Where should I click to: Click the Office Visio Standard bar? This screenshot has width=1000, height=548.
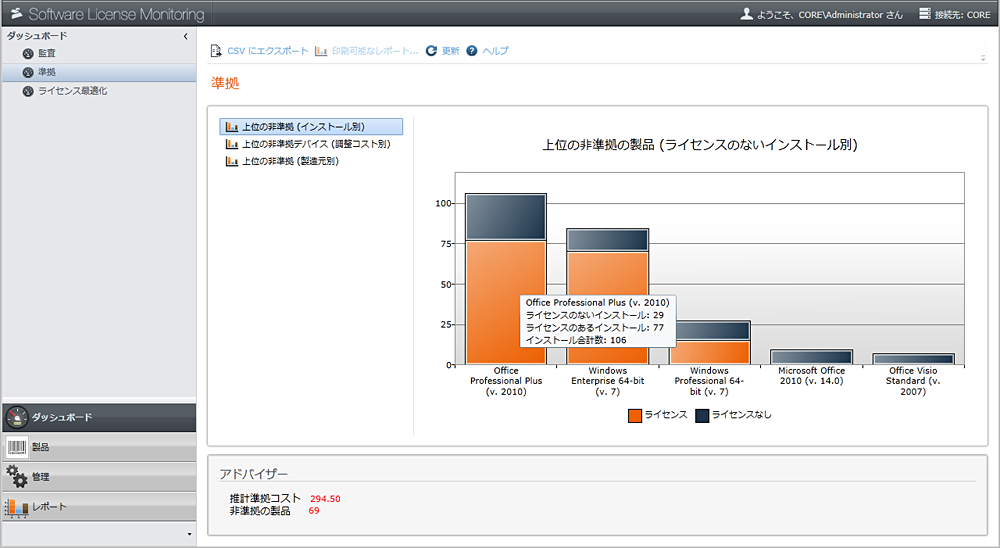(913, 359)
